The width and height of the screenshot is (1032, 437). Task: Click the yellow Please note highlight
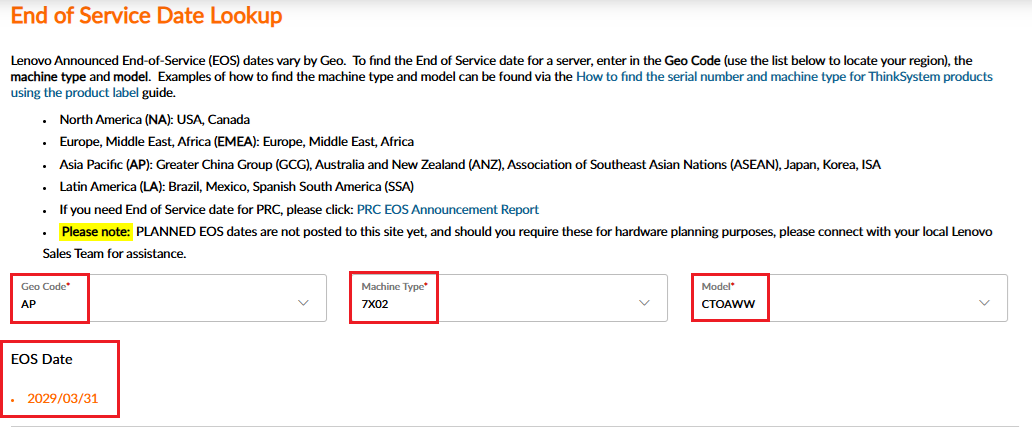[x=97, y=232]
